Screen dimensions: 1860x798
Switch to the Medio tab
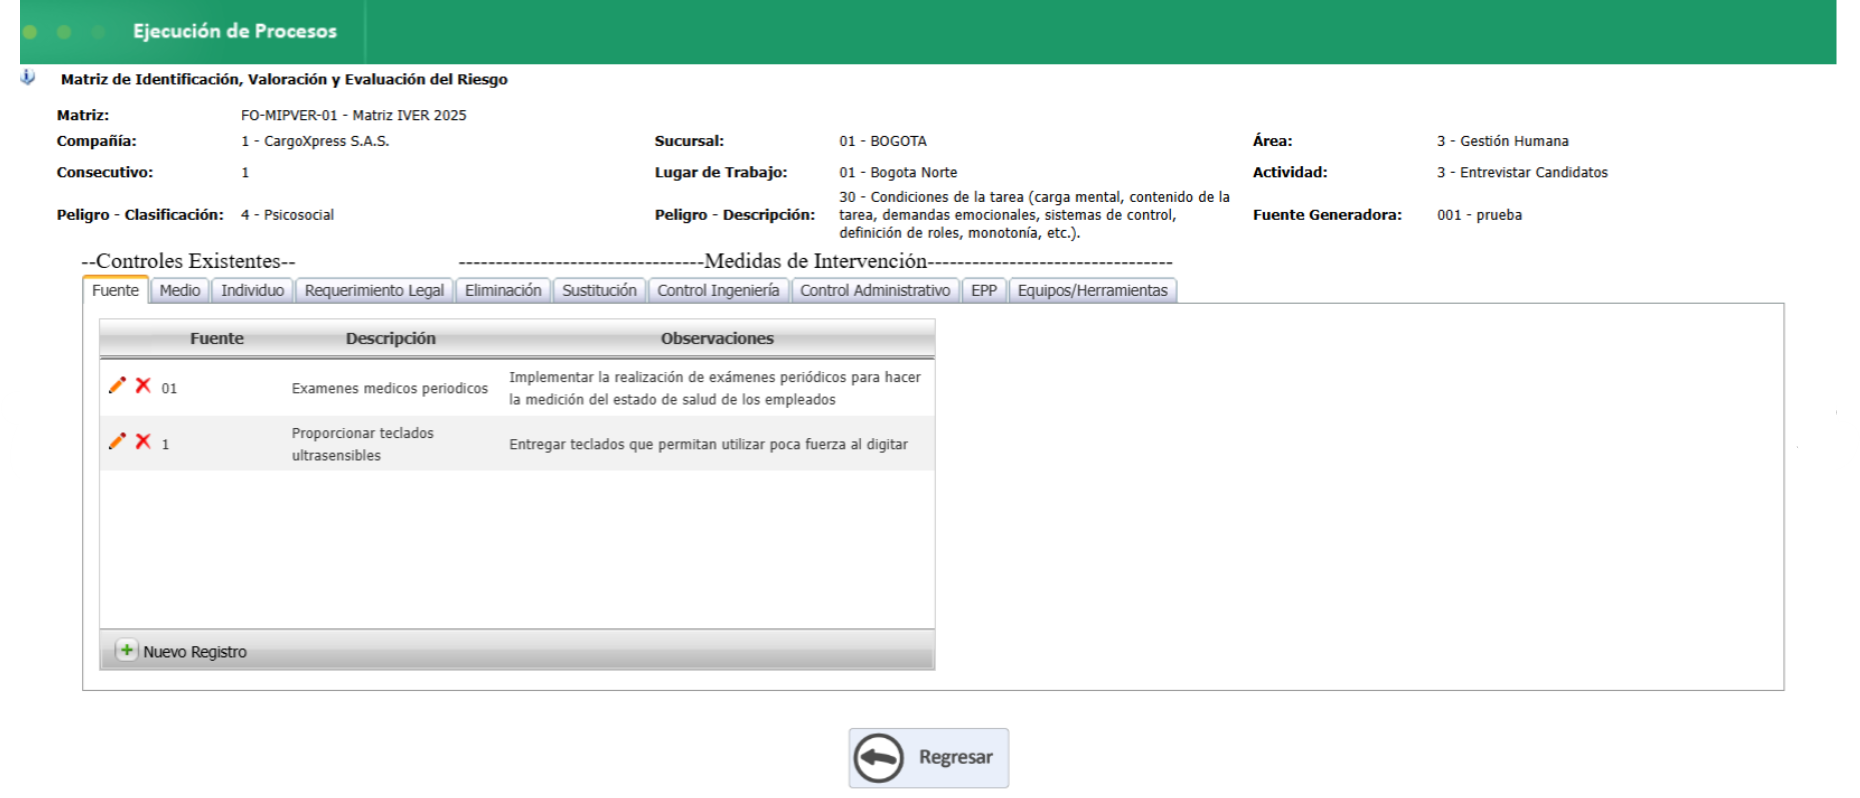[180, 290]
